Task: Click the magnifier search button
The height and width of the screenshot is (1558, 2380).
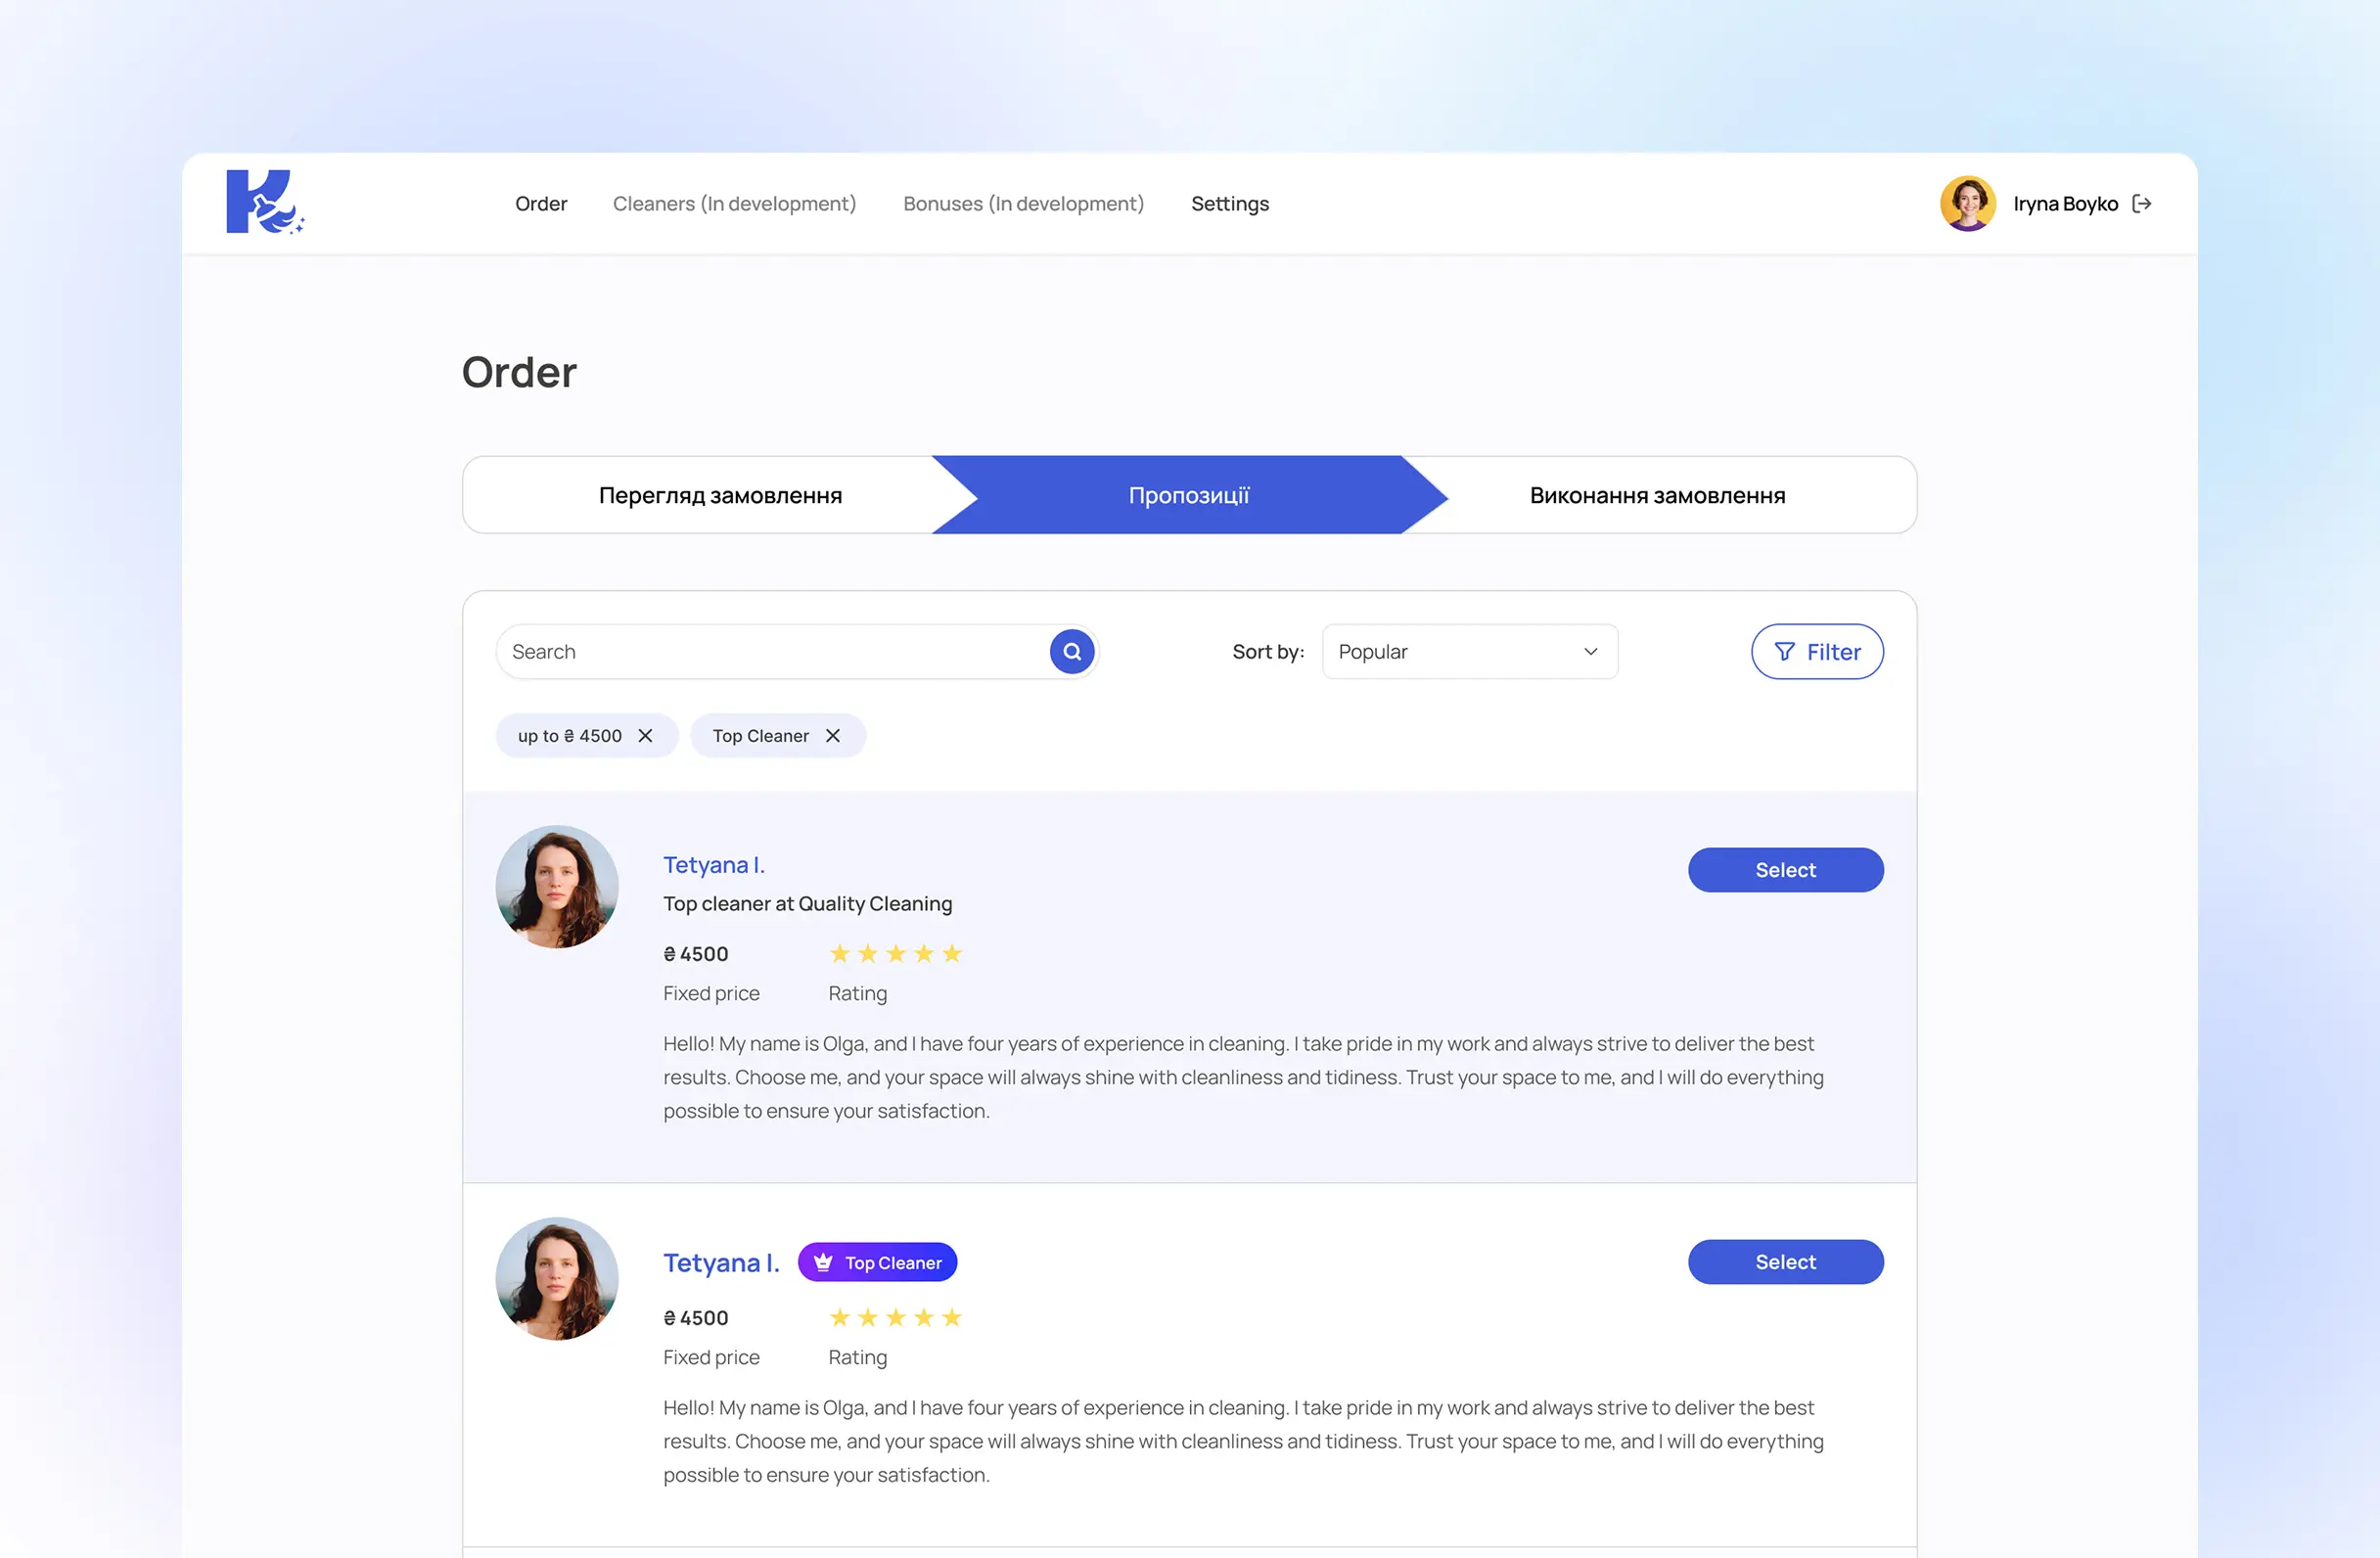Action: tap(1071, 652)
